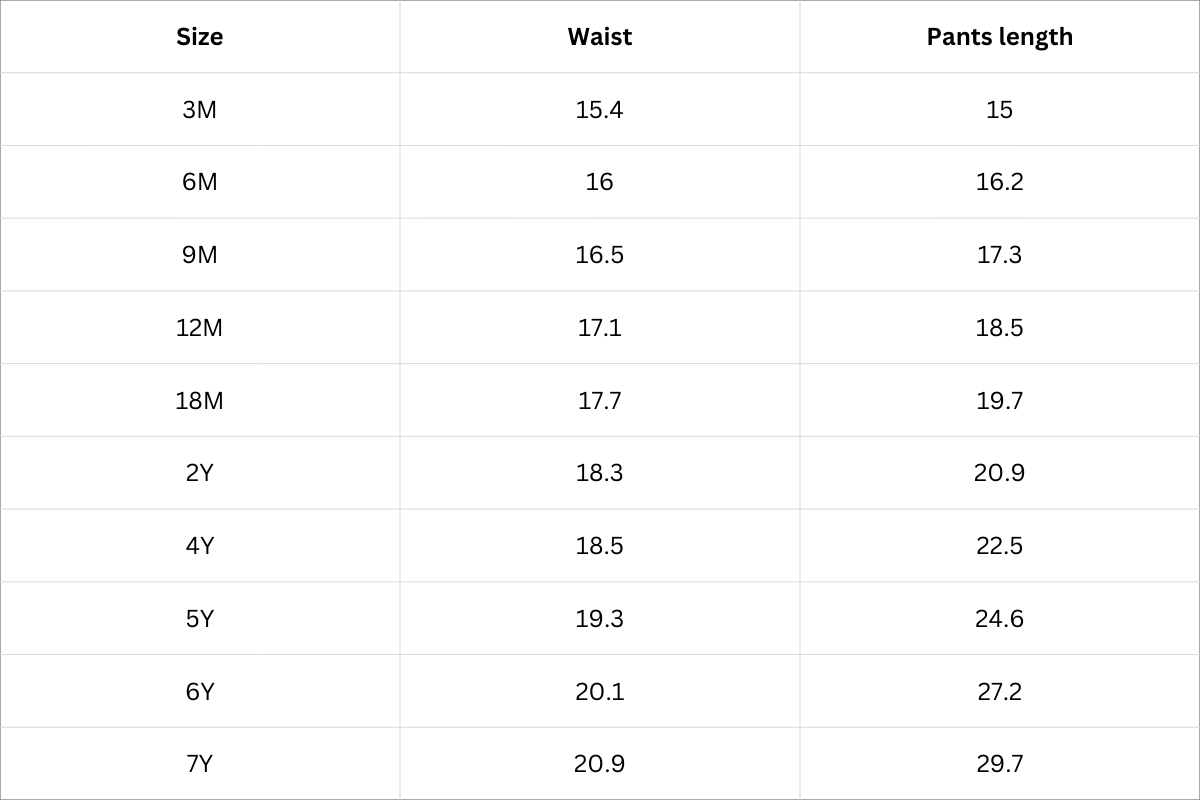Select the 7Y size cell
The height and width of the screenshot is (800, 1200).
click(200, 764)
